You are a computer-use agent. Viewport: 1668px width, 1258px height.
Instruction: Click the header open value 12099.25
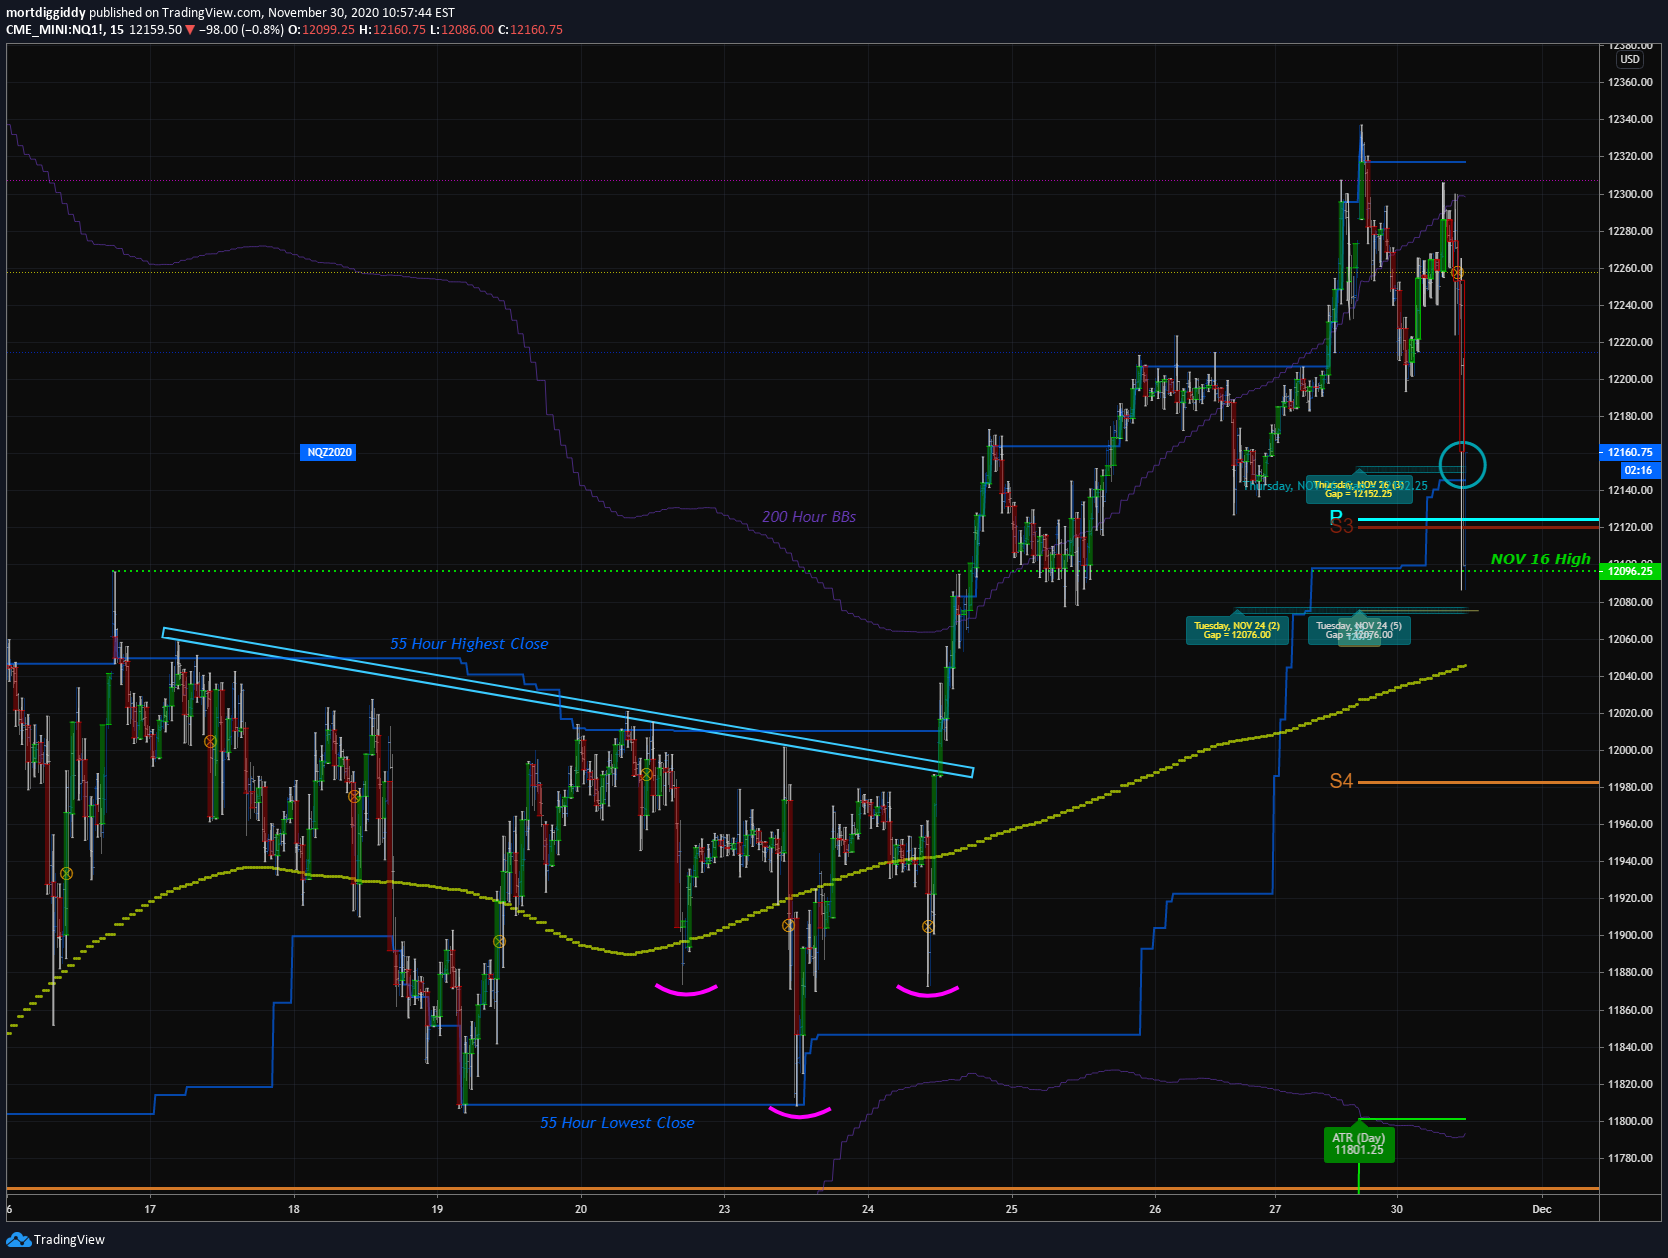click(328, 30)
